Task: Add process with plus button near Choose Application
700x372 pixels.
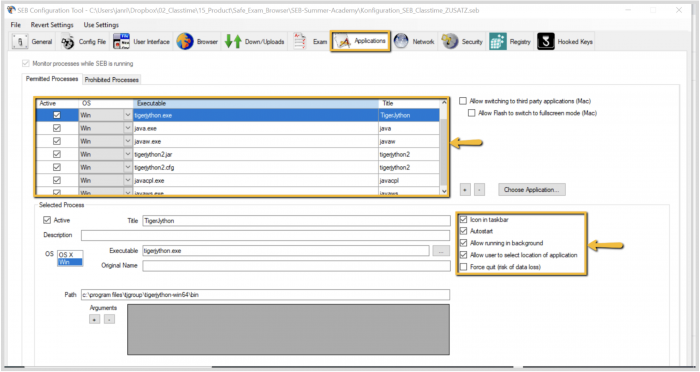Action: (x=465, y=190)
